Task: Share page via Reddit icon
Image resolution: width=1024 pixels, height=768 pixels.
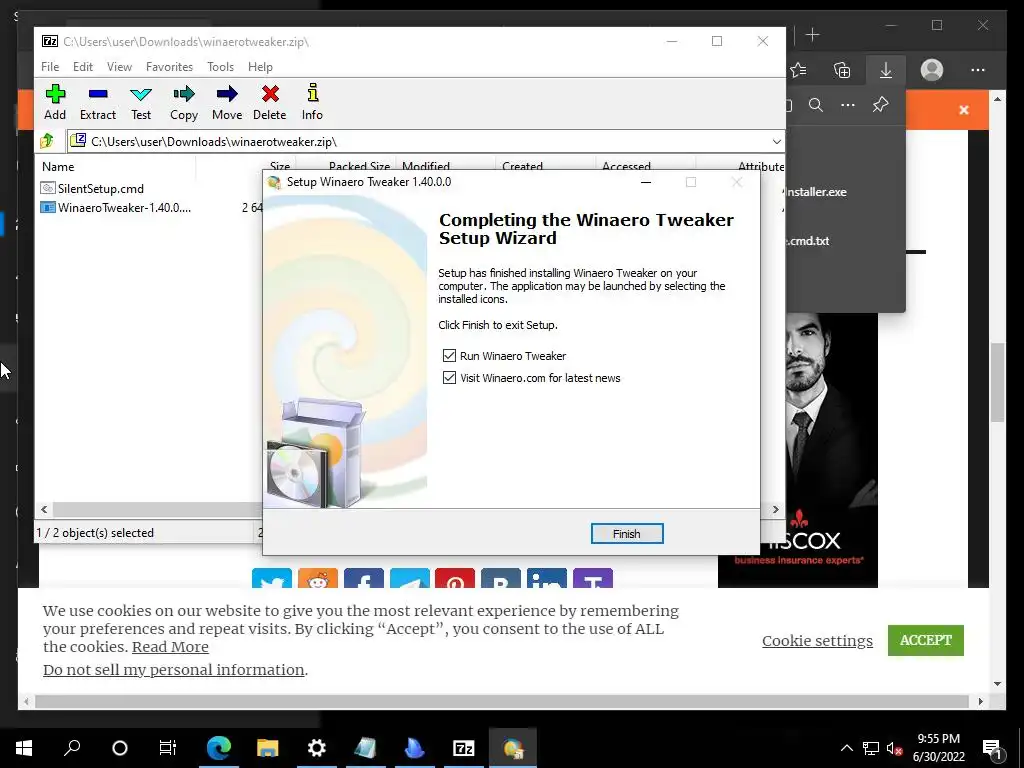Action: click(x=318, y=579)
